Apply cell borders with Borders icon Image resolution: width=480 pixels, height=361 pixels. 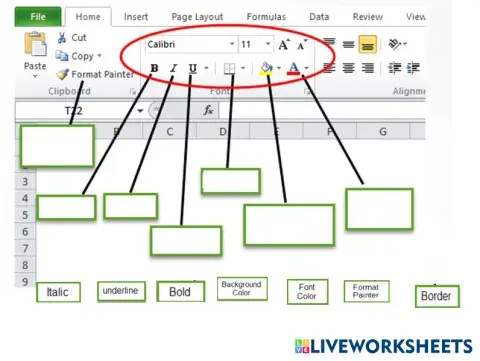[229, 69]
